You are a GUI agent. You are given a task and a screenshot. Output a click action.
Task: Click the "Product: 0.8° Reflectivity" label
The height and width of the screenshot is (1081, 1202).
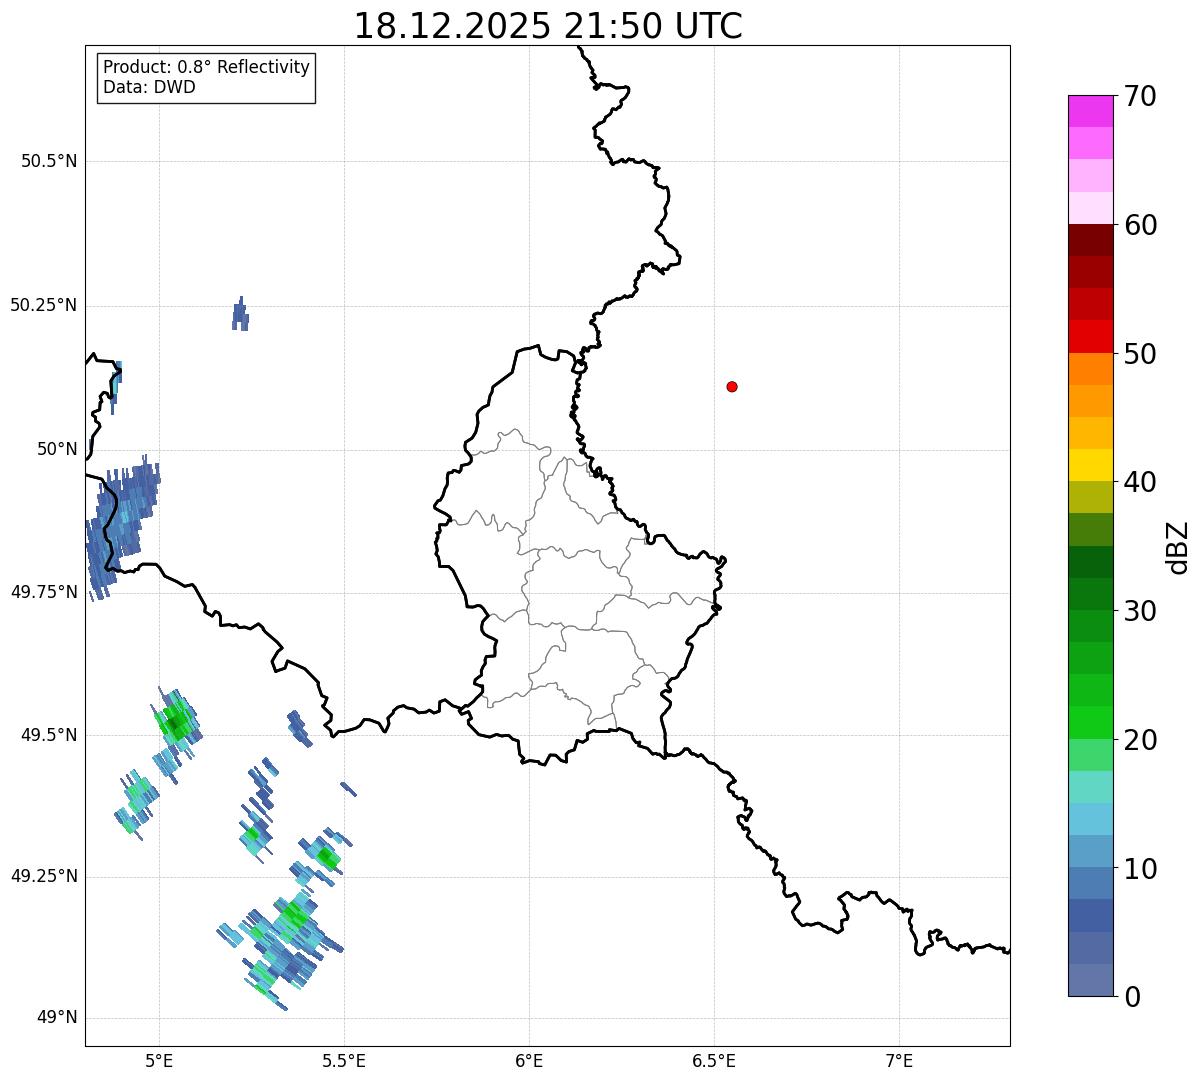click(x=207, y=67)
